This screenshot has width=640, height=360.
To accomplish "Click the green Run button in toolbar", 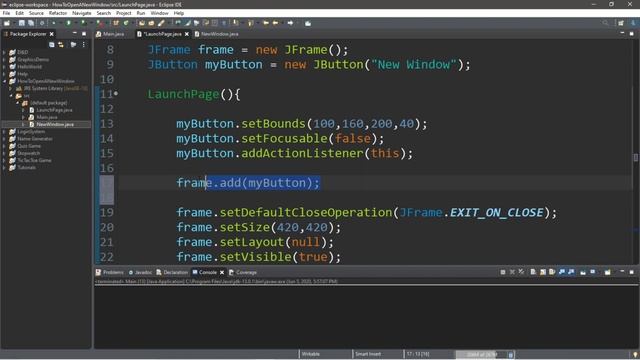I will 69,23.
